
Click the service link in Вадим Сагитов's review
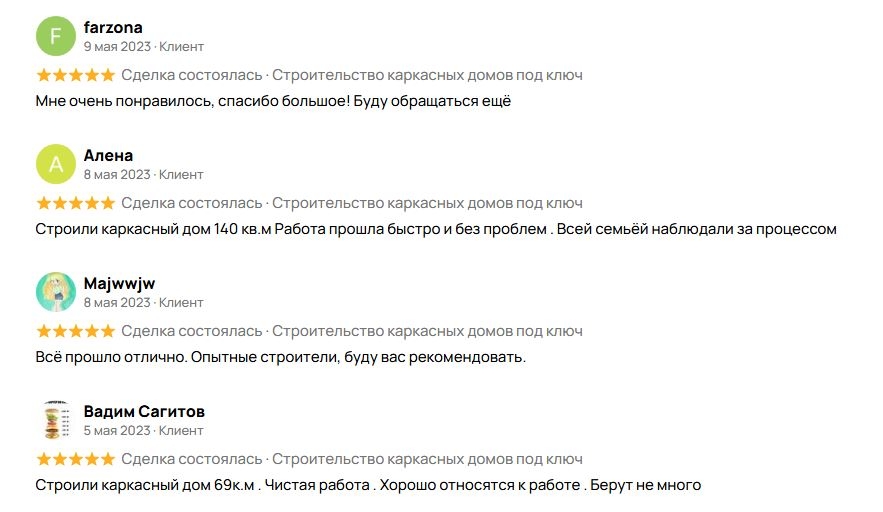[427, 459]
